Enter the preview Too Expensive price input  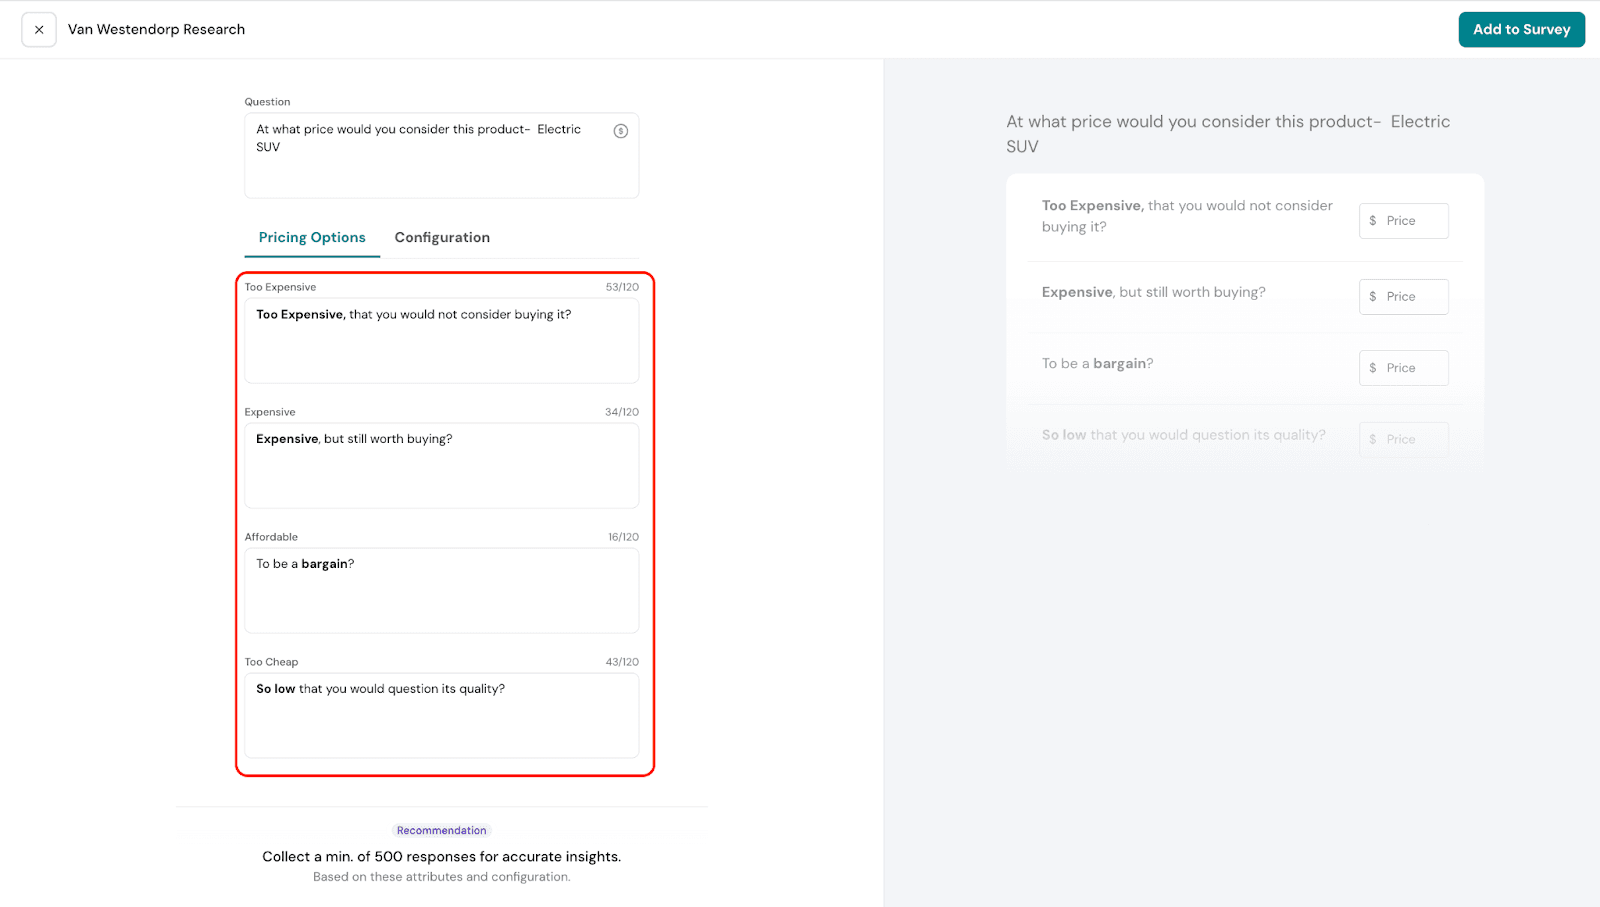click(x=1414, y=221)
